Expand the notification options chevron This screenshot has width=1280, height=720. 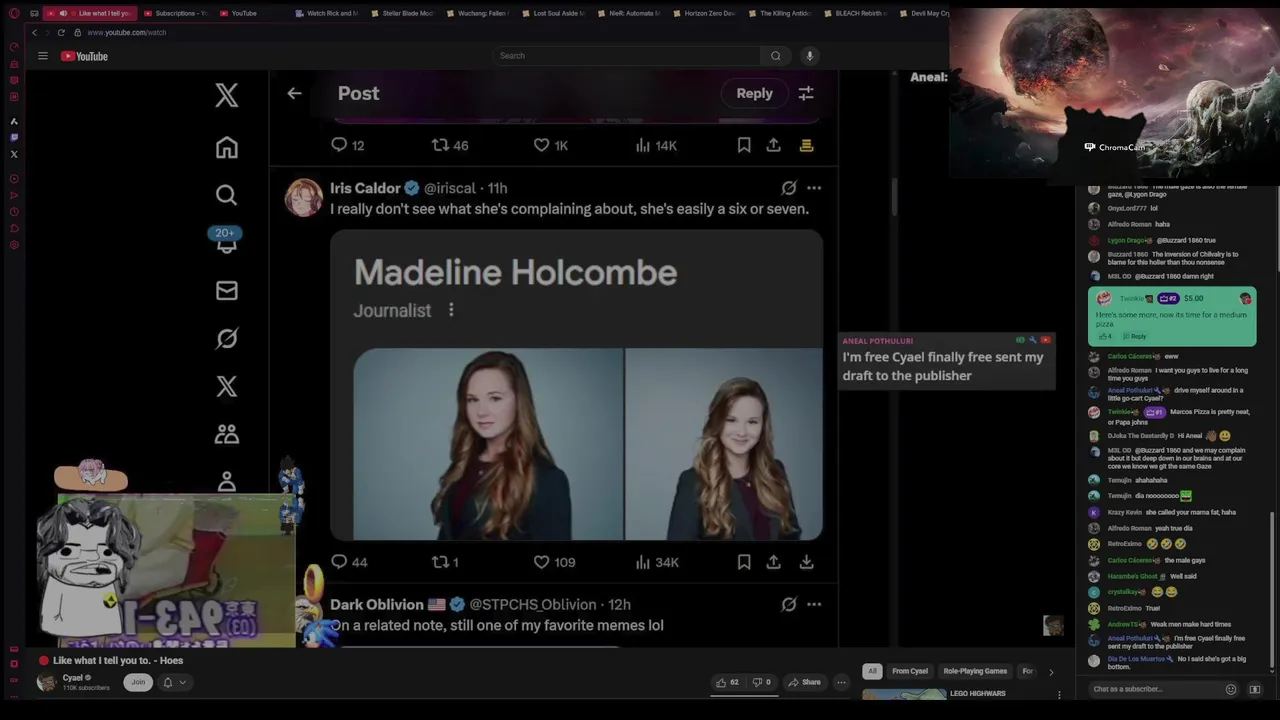182,682
